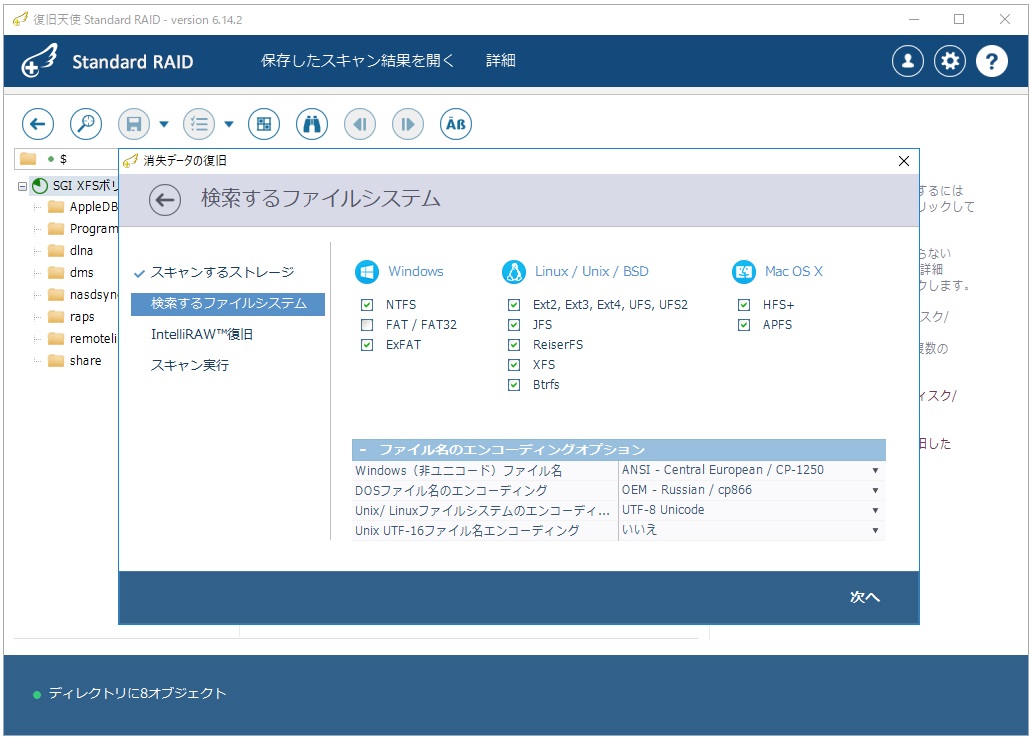Click the dialog back arrow circle
The image size is (1033, 739).
click(x=165, y=200)
